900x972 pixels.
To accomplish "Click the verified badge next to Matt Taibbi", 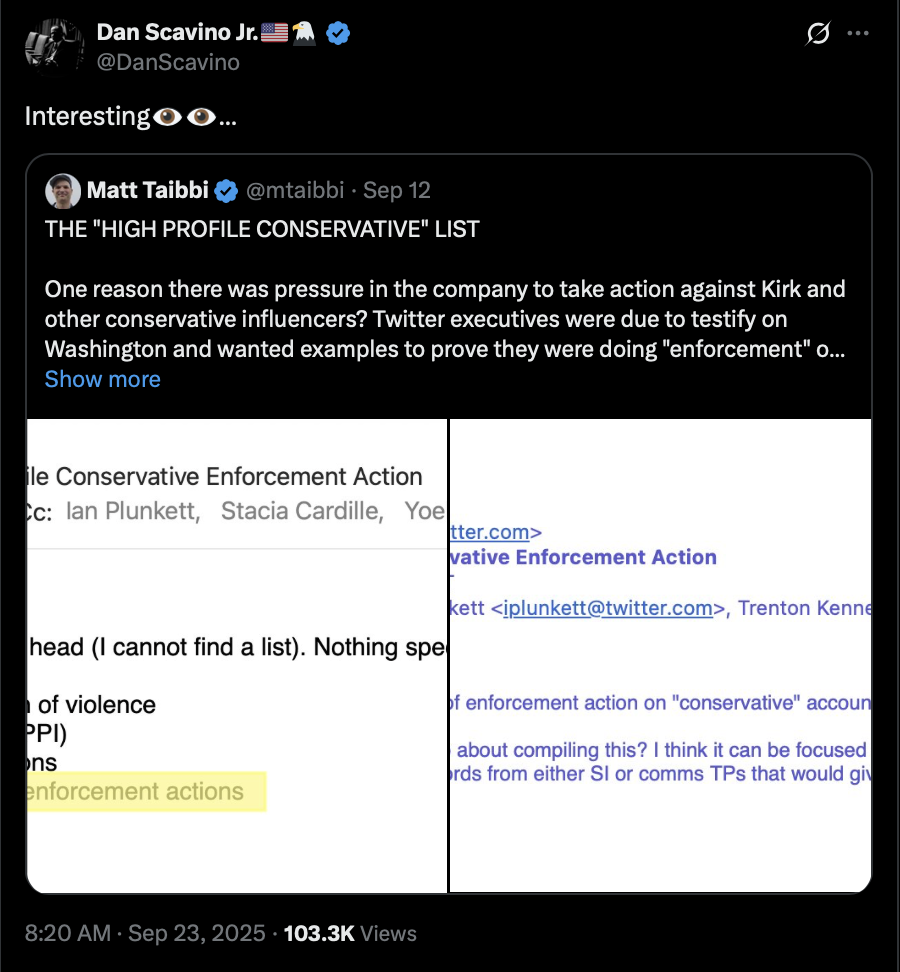I will 227,190.
